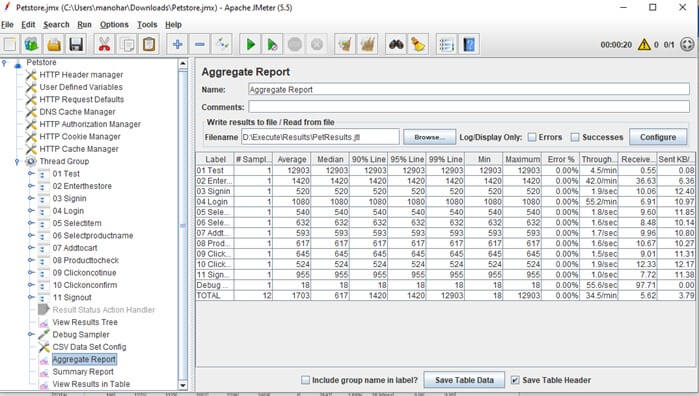This screenshot has height=396, width=699.
Task: Expand the Debug Sampler node
Action: tap(30, 334)
